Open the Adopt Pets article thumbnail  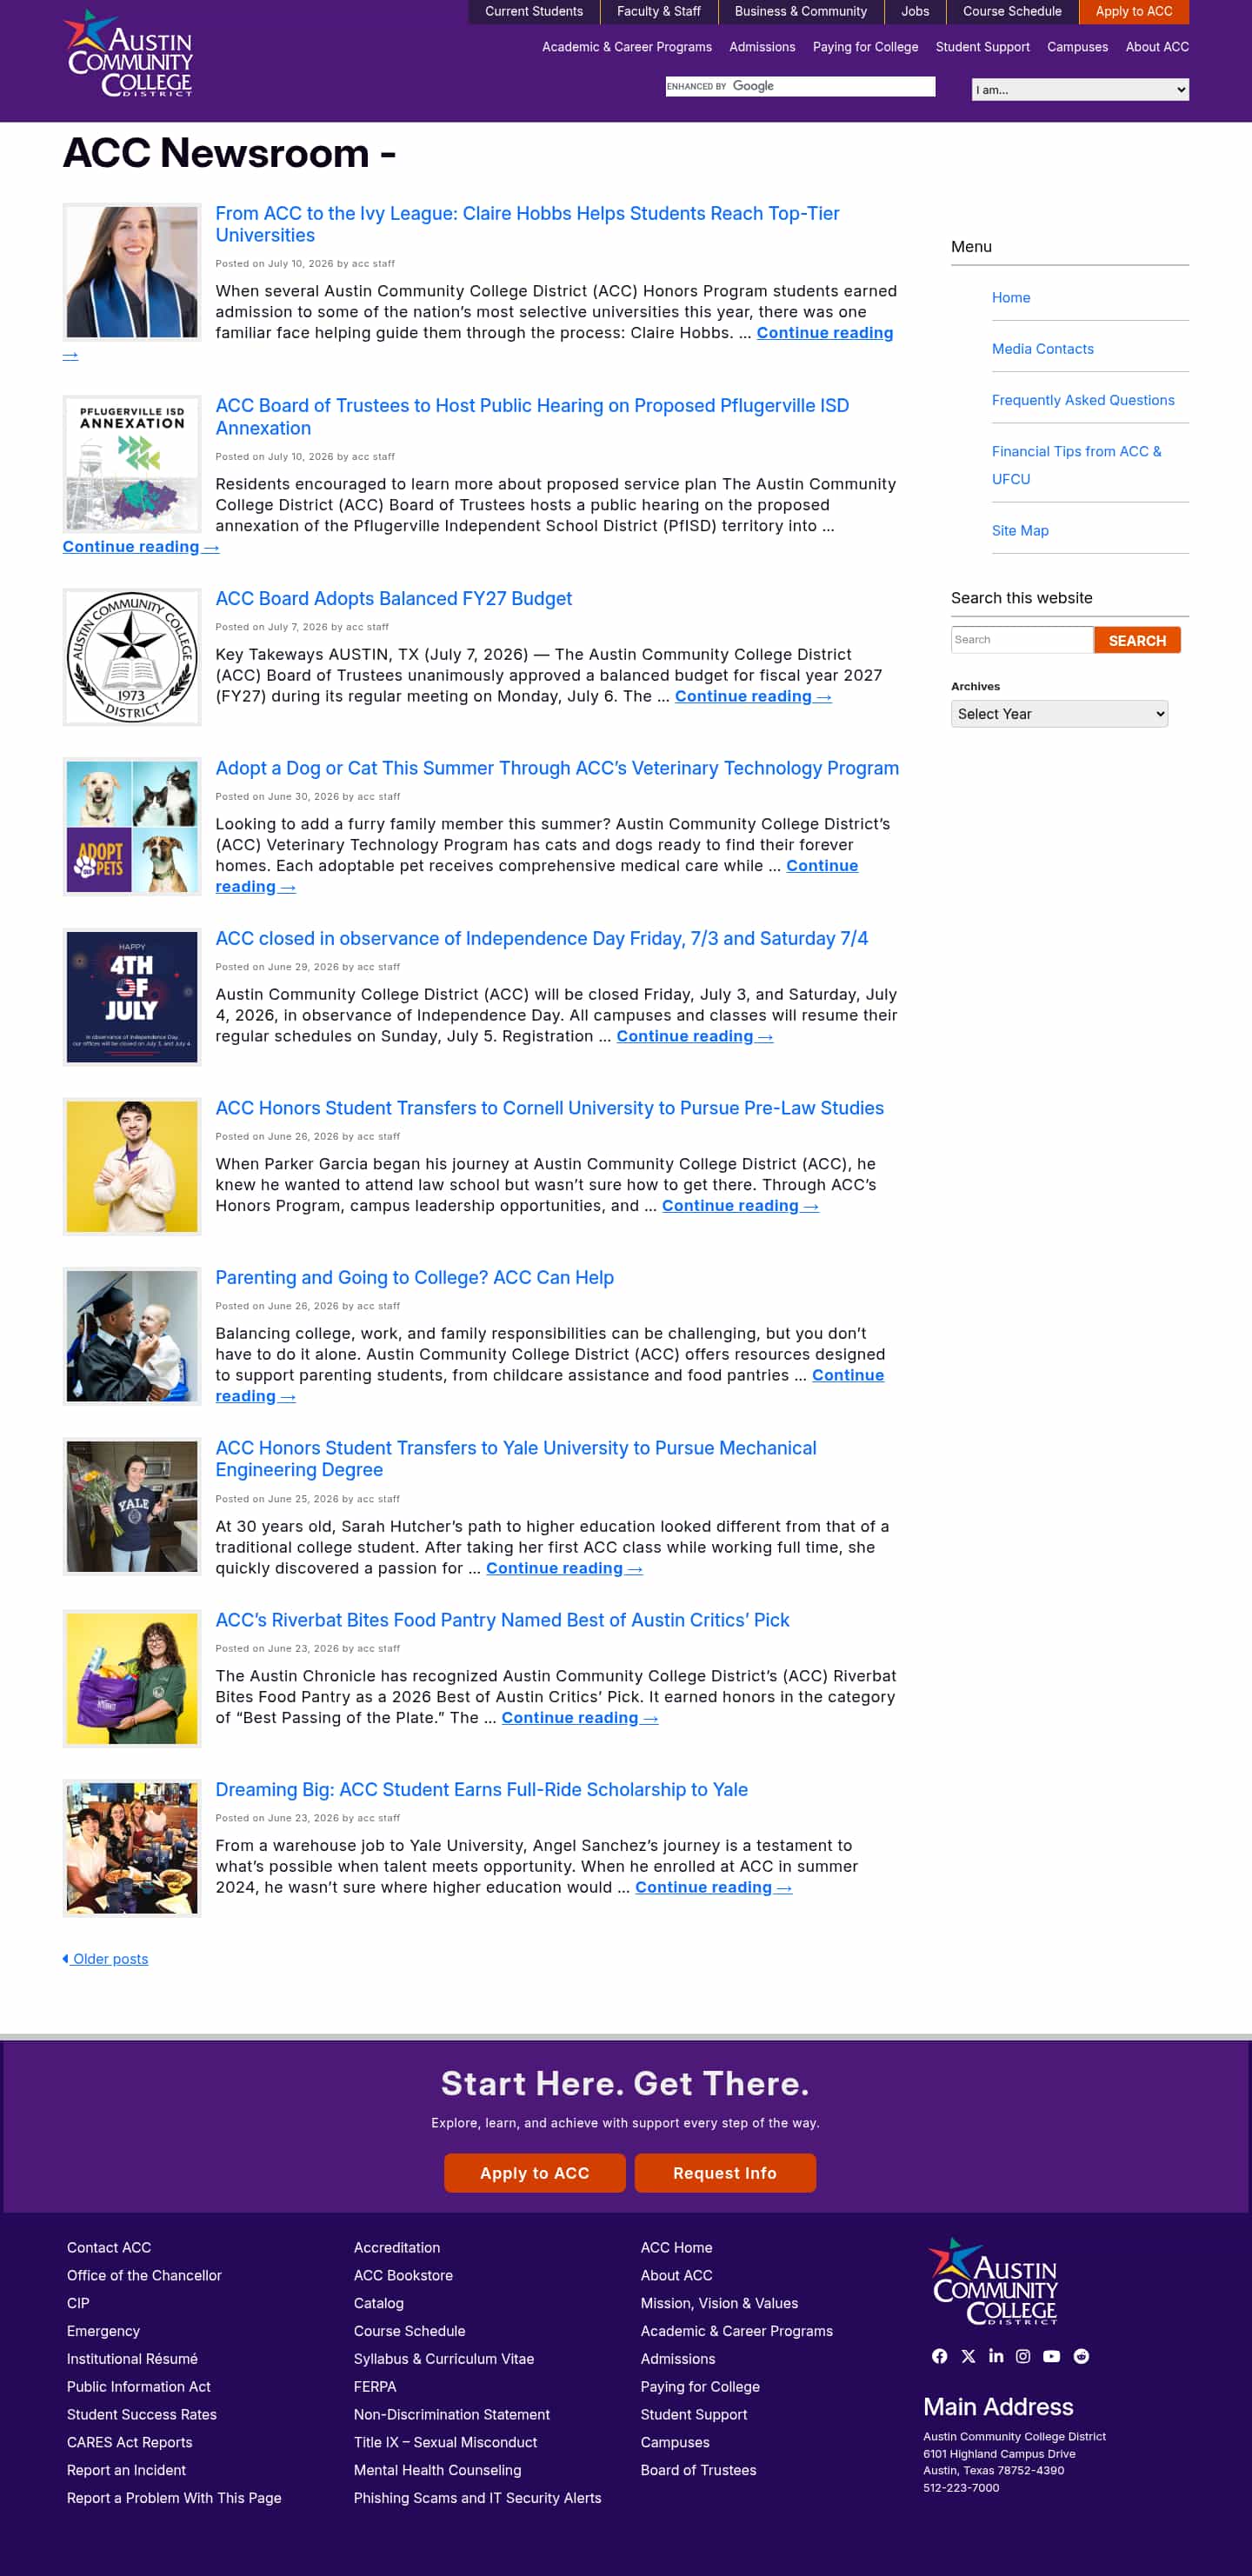(132, 827)
